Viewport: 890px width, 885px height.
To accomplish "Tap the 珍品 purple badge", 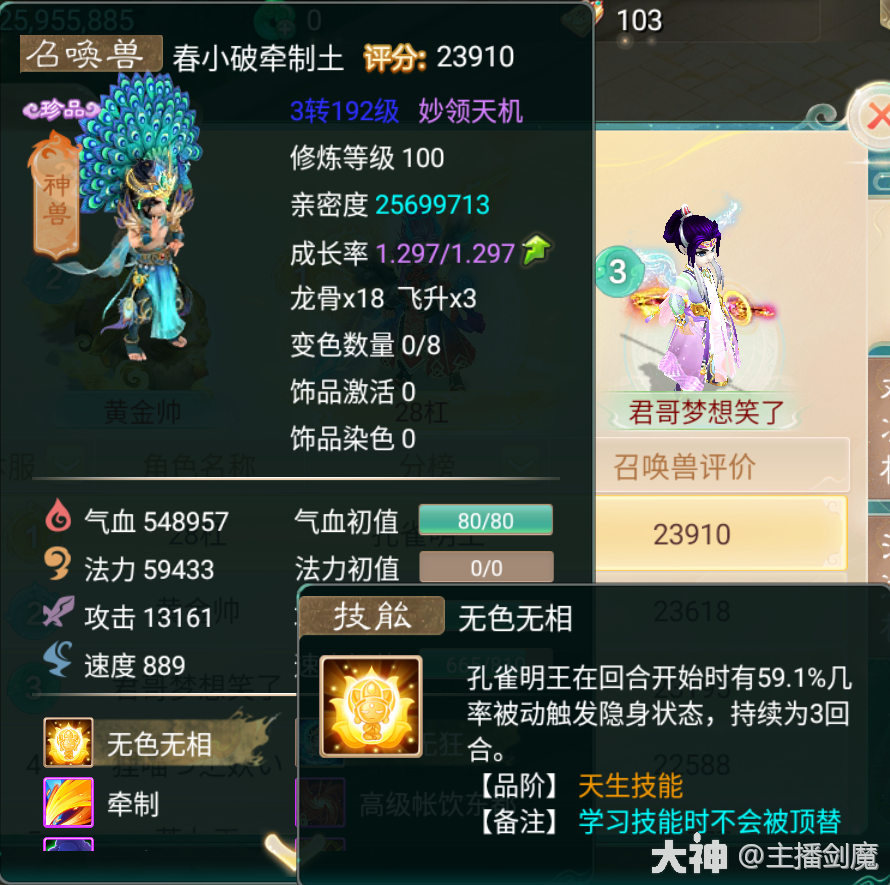I will pyautogui.click(x=61, y=109).
